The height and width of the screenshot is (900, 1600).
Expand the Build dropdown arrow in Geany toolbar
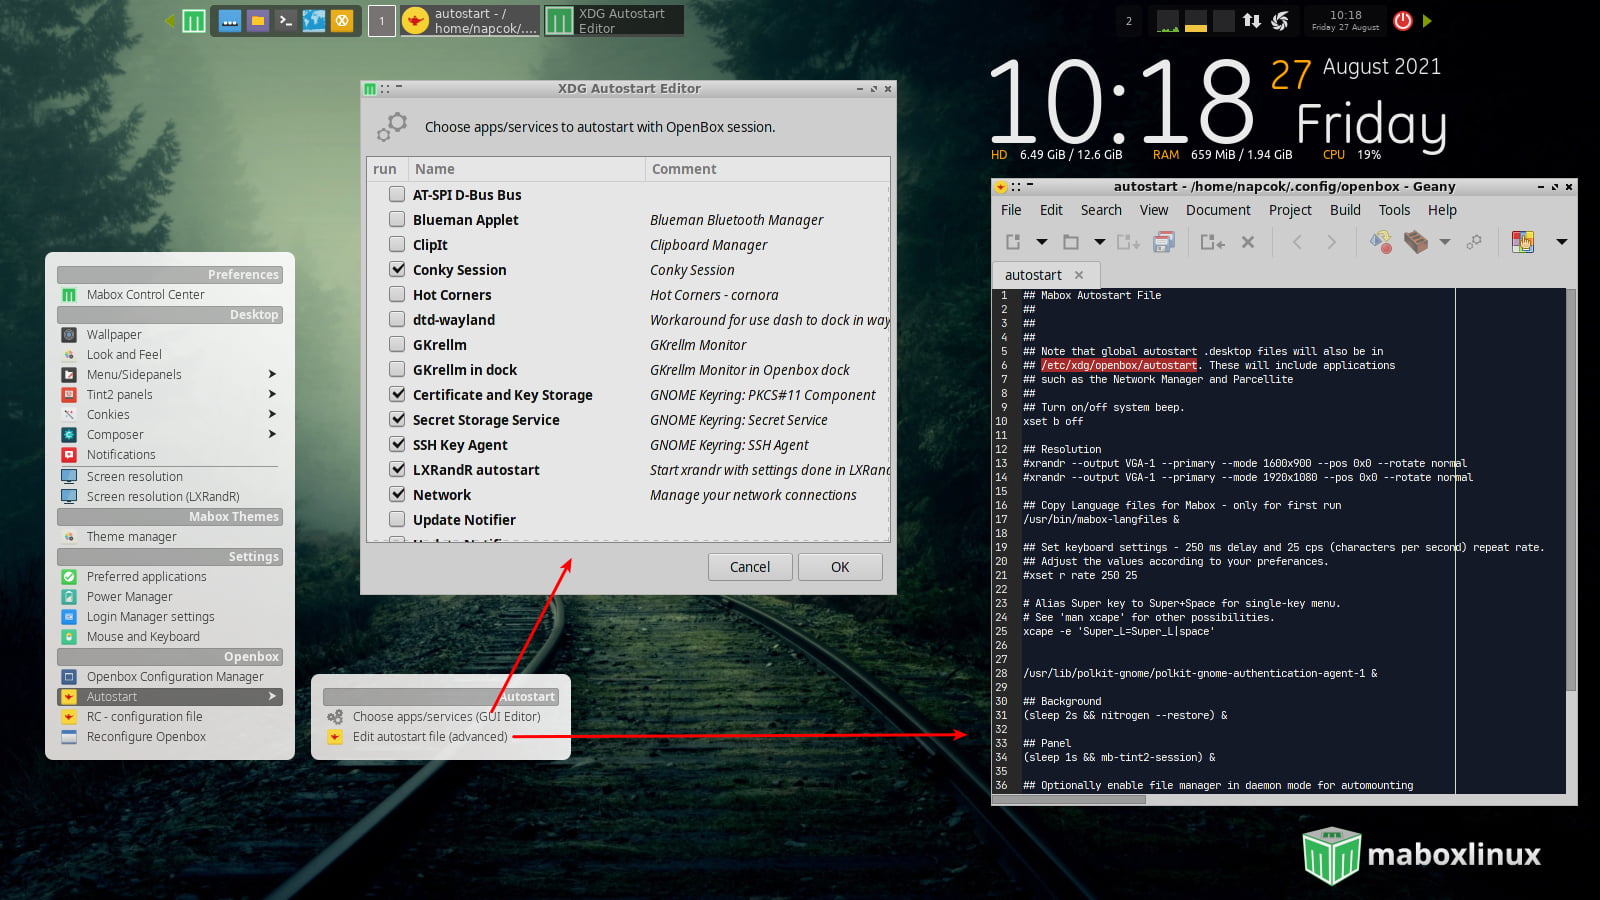(x=1444, y=242)
